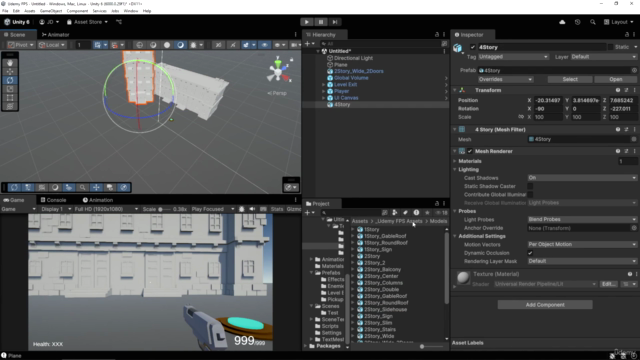The image size is (640, 360).
Task: Click the global search magnifier icon
Action: pos(592,22)
